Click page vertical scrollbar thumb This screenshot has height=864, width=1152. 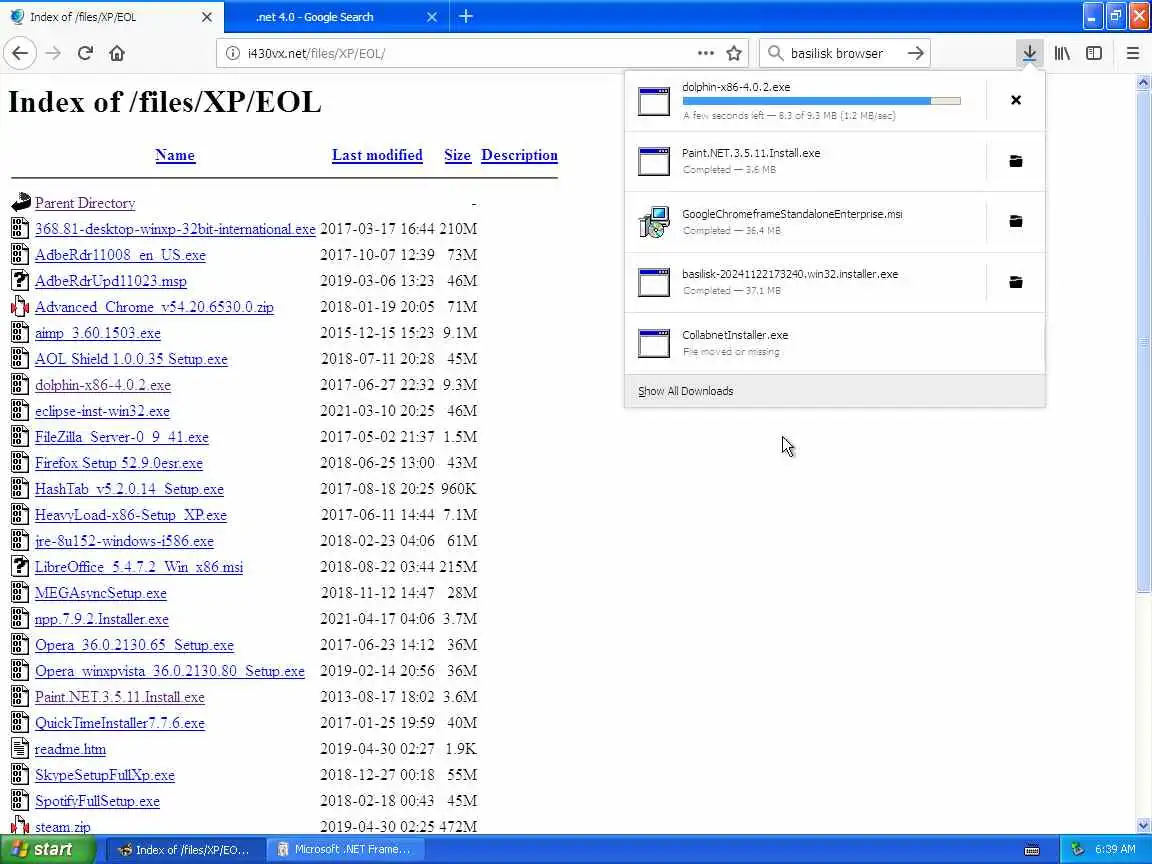coord(1143,340)
